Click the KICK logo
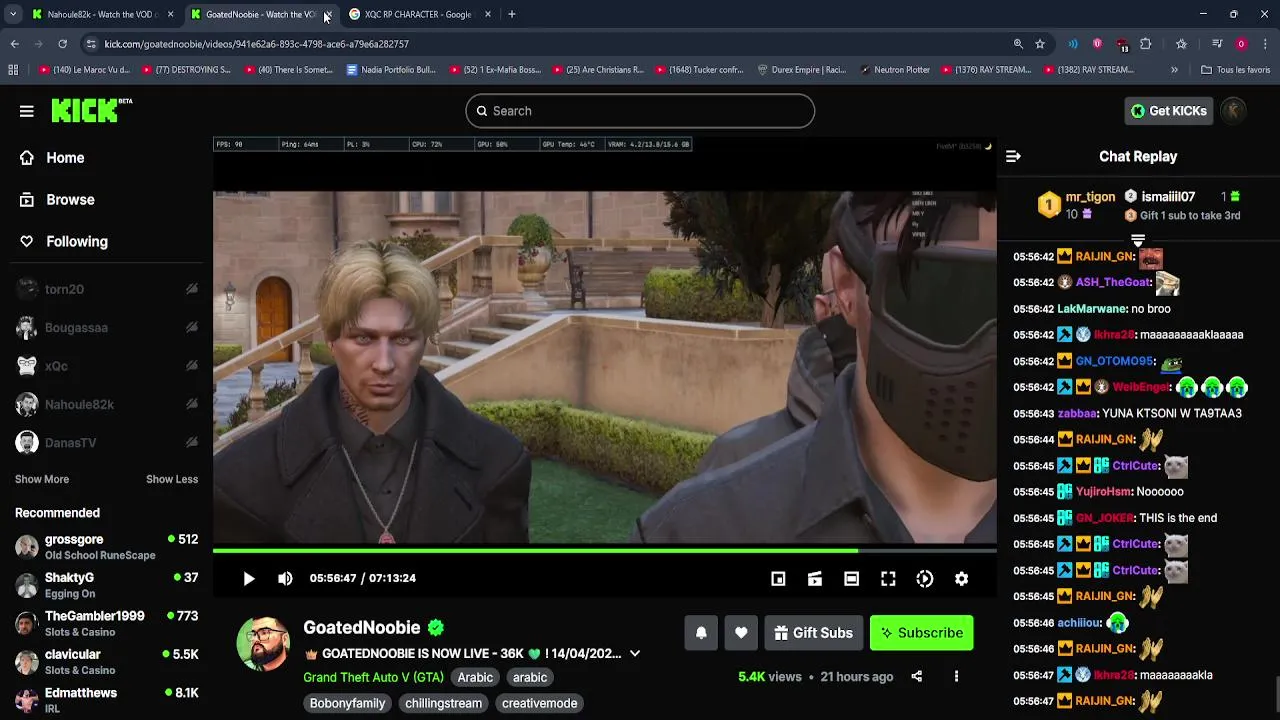1280x720 pixels. coord(91,110)
